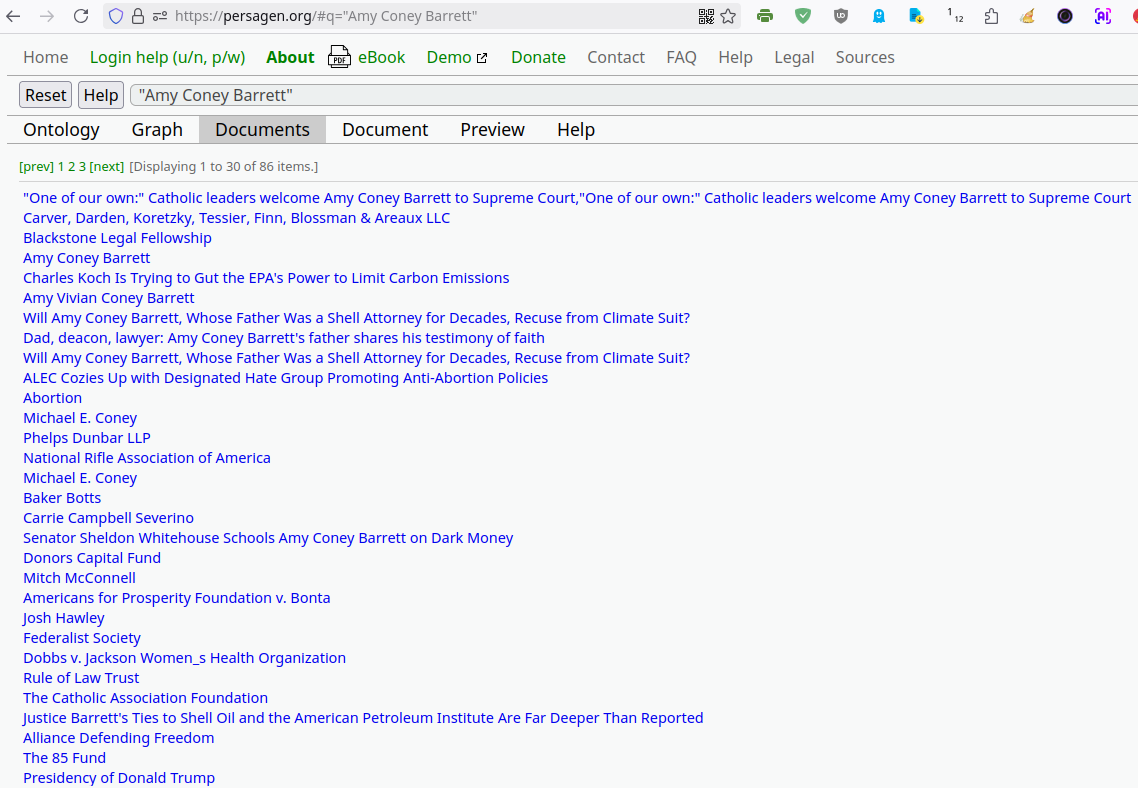The height and width of the screenshot is (788, 1138).
Task: Open Charles Koch EPA carbon emissions article
Action: coord(266,278)
